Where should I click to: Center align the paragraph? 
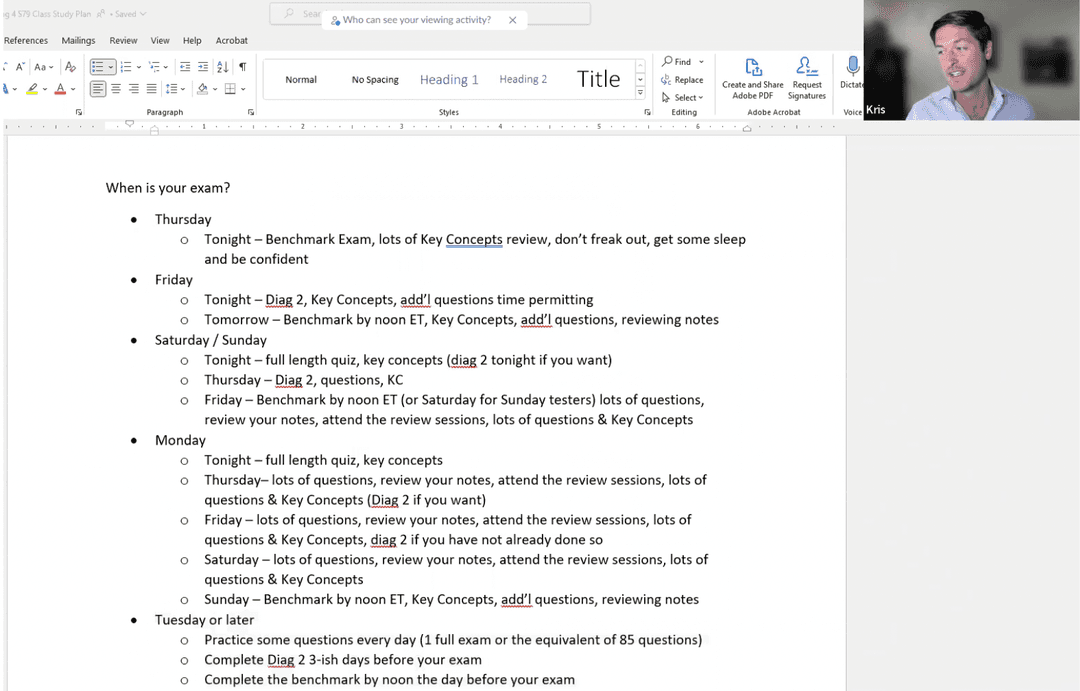116,89
